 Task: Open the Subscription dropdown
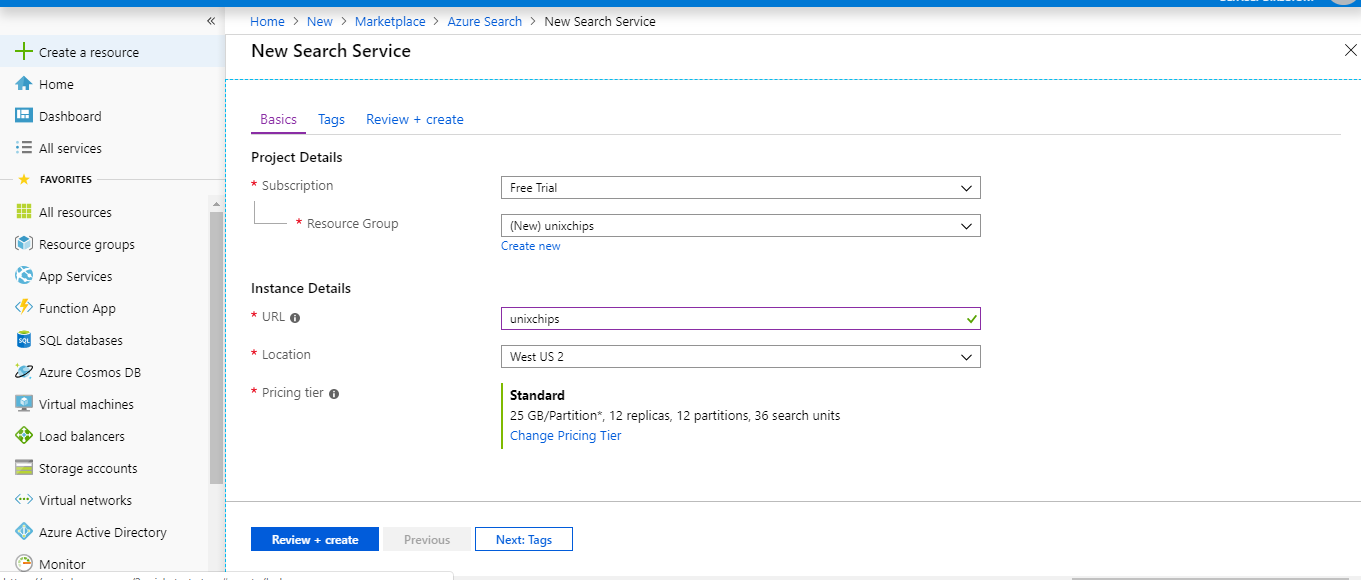coord(740,188)
